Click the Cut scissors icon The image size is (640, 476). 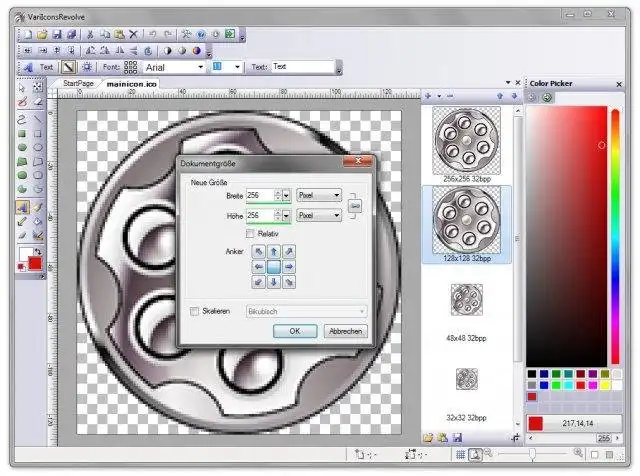[90, 35]
